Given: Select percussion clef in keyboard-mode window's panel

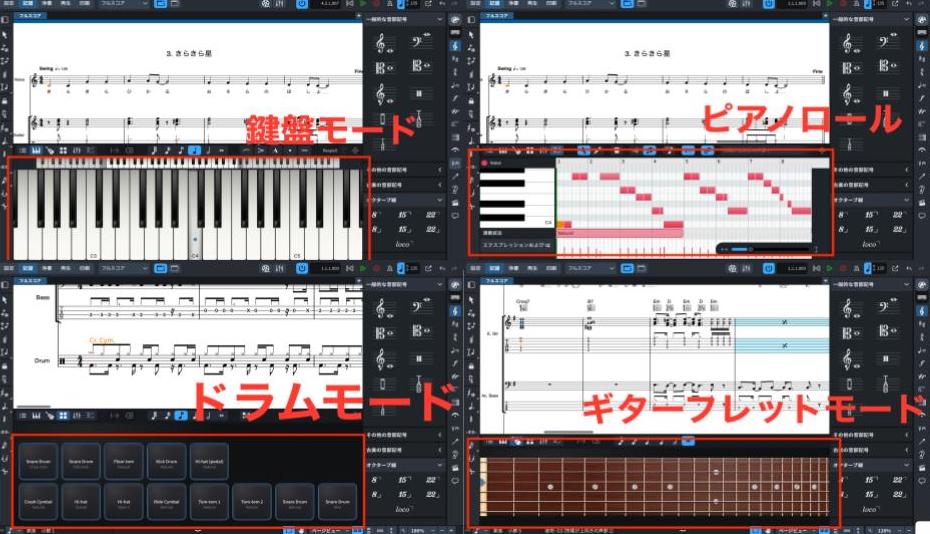Looking at the screenshot, I should (x=419, y=94).
